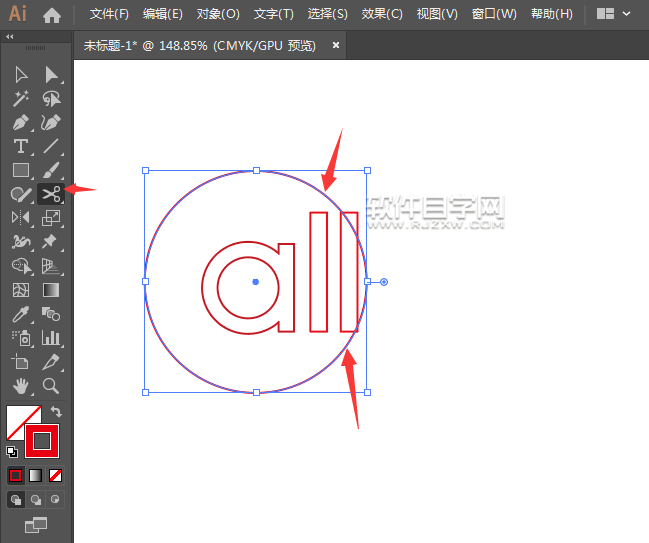Select the Mesh tool

point(21,290)
